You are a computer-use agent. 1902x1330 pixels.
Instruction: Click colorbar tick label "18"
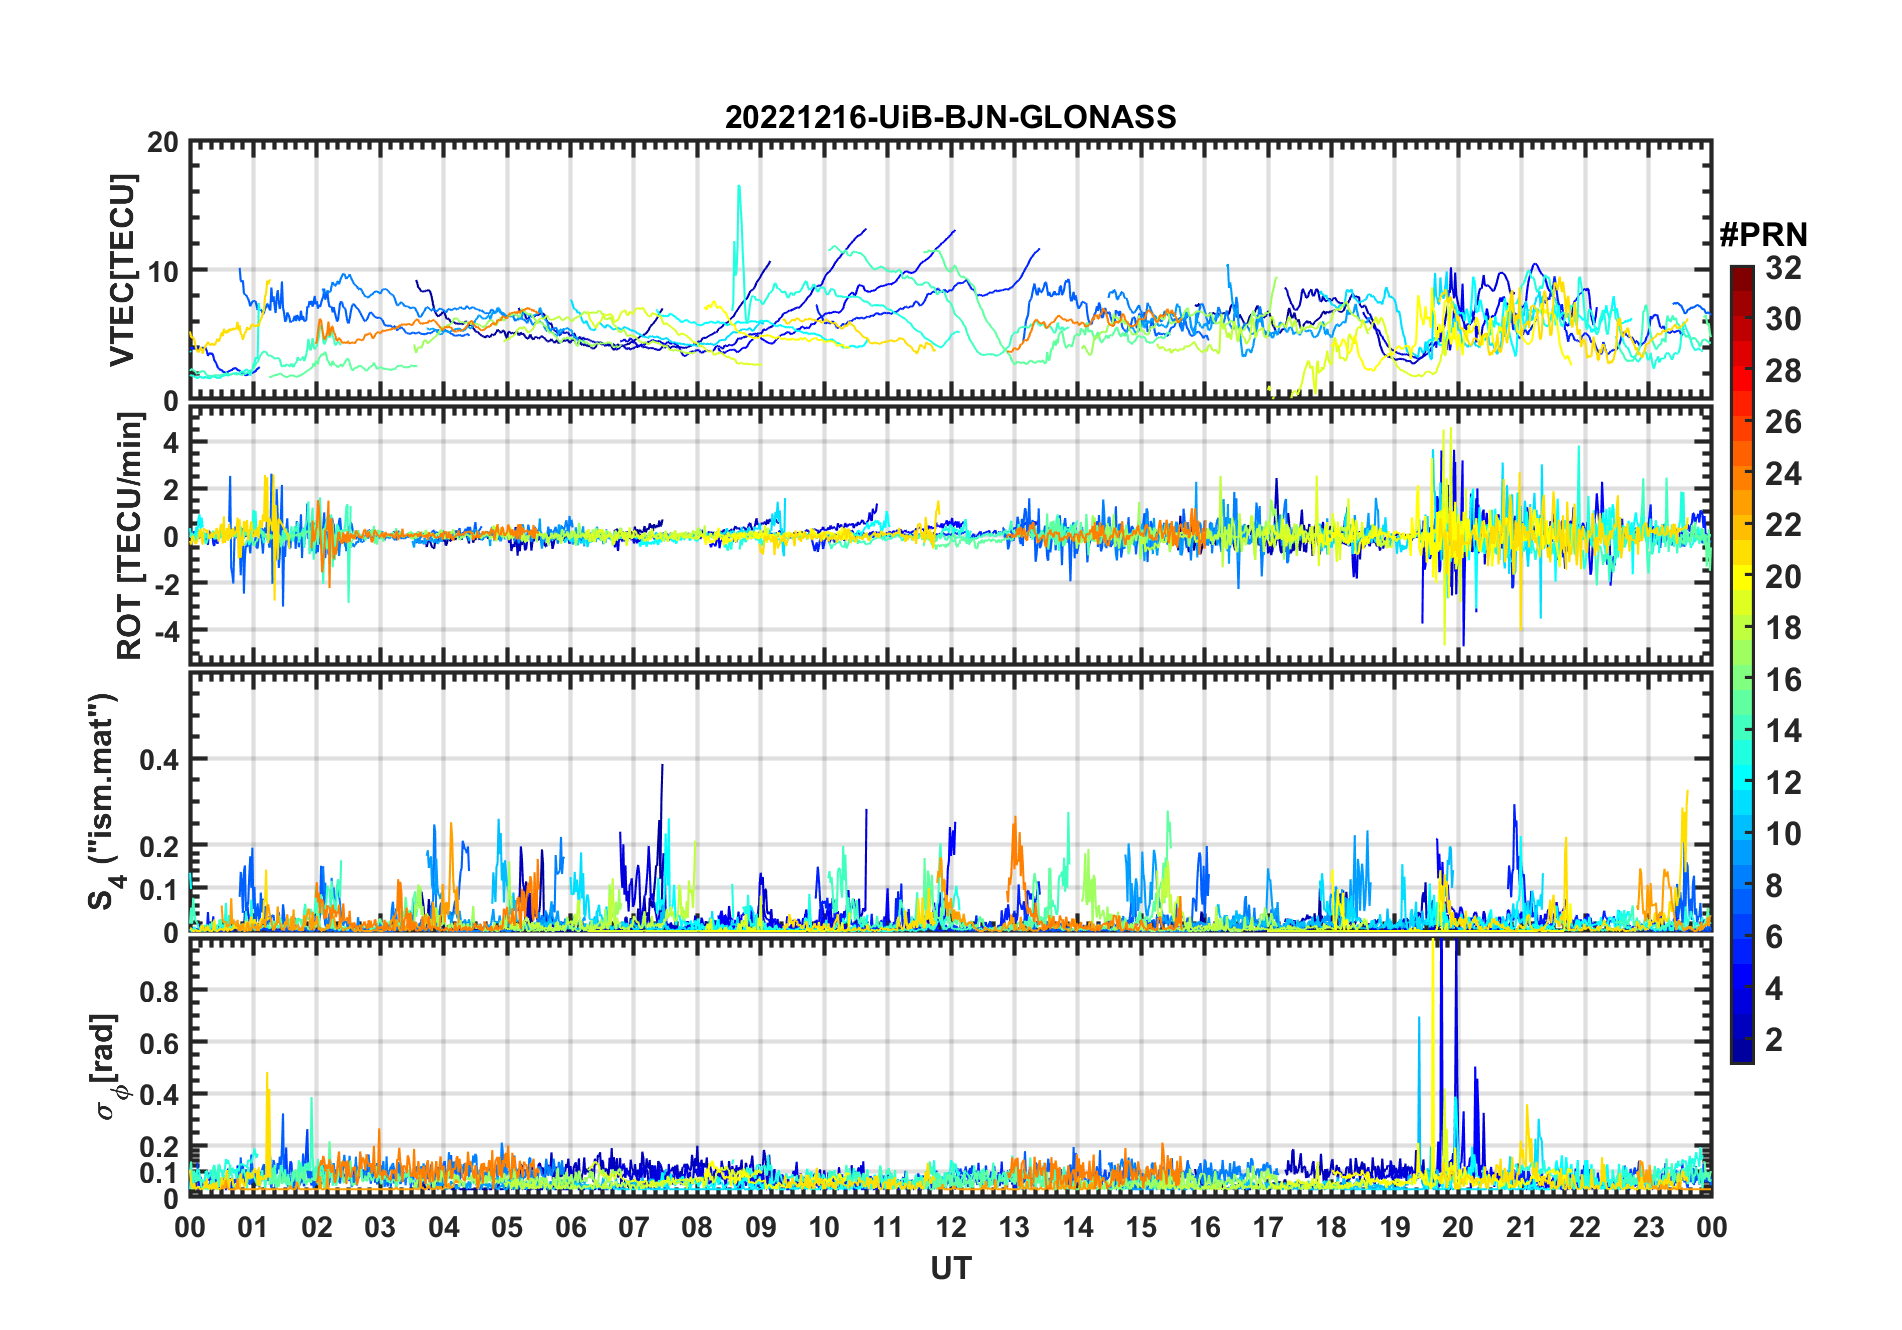pos(1783,628)
